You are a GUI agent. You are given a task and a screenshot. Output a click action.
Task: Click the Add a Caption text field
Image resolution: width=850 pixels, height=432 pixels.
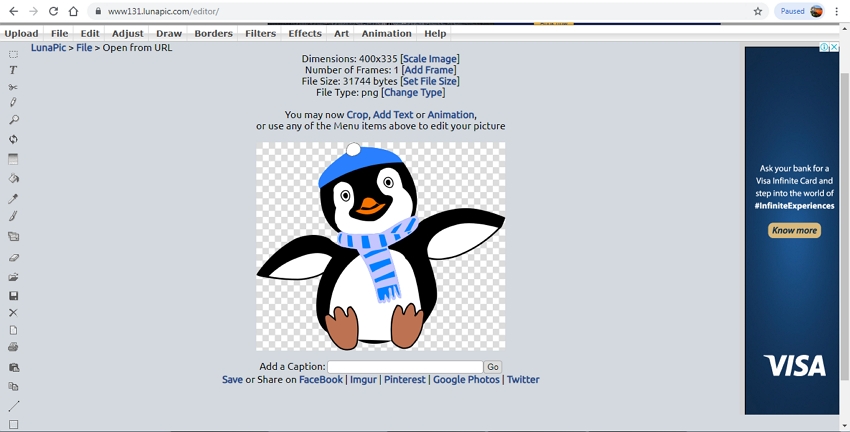tap(405, 367)
